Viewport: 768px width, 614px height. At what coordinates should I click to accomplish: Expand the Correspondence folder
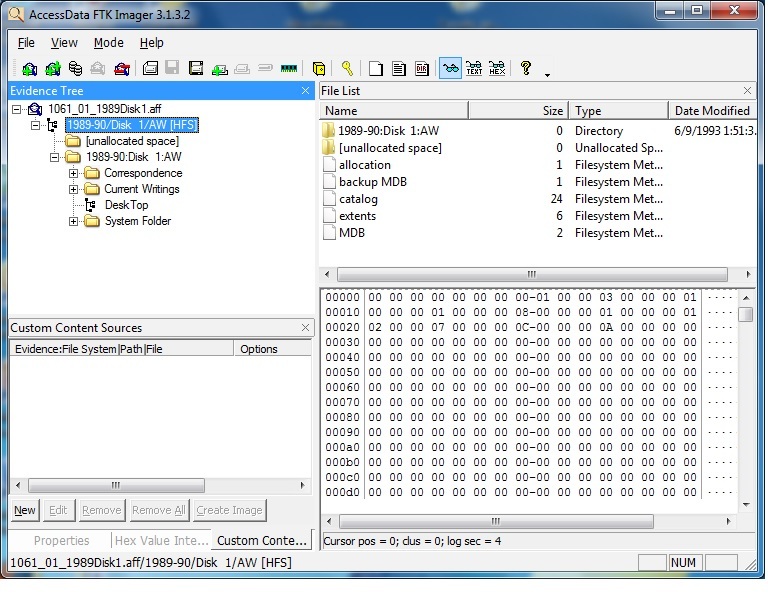pos(73,173)
